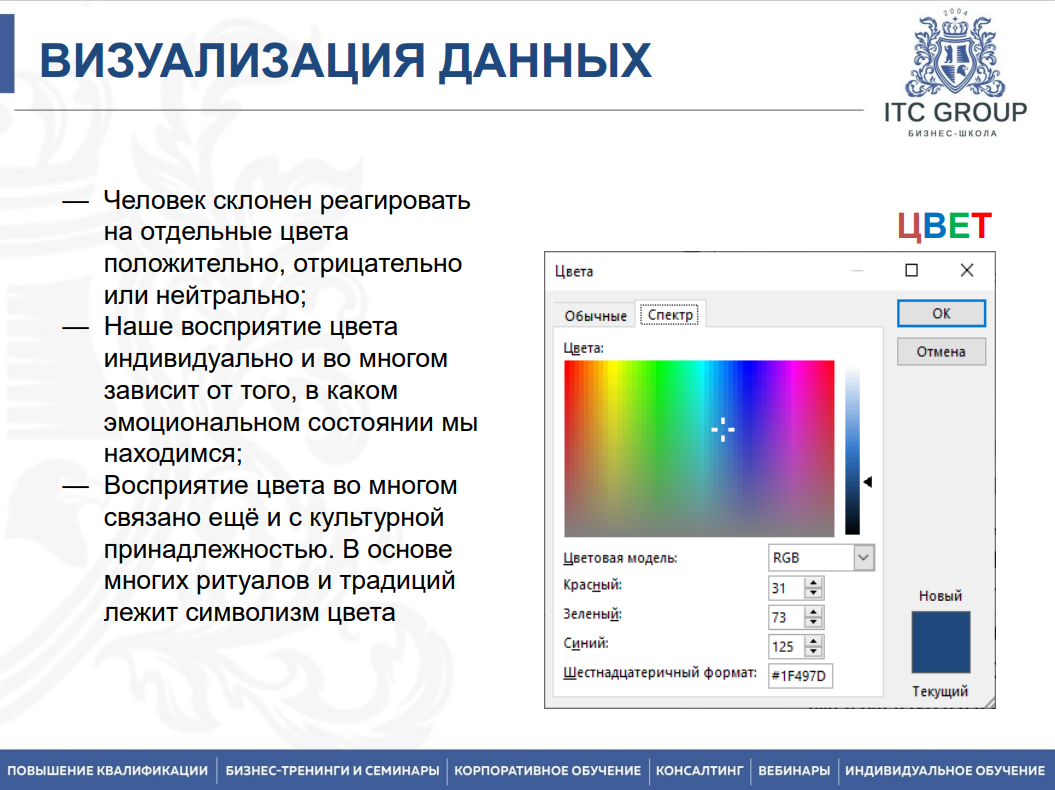The image size is (1055, 790).
Task: Open the КОНСАЛТИНГ section
Action: (x=699, y=771)
